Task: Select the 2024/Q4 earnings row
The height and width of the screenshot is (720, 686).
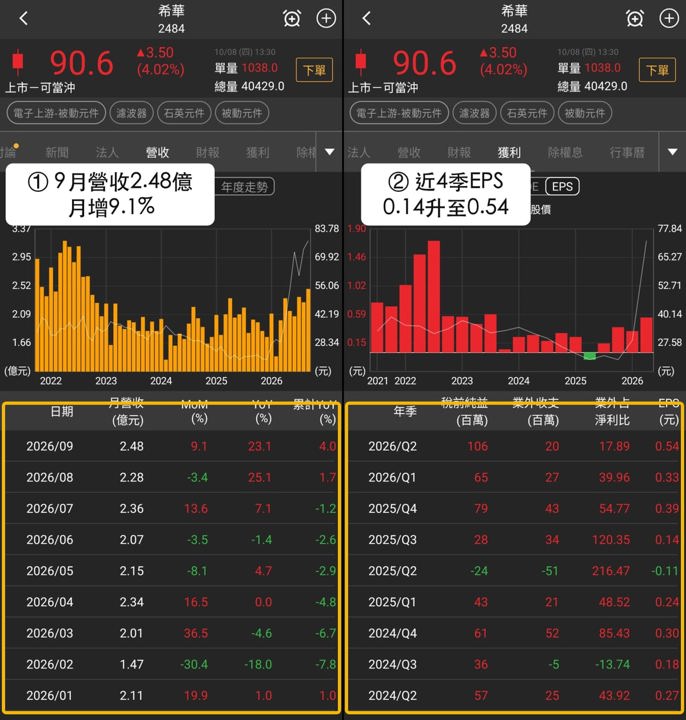Action: [515, 633]
